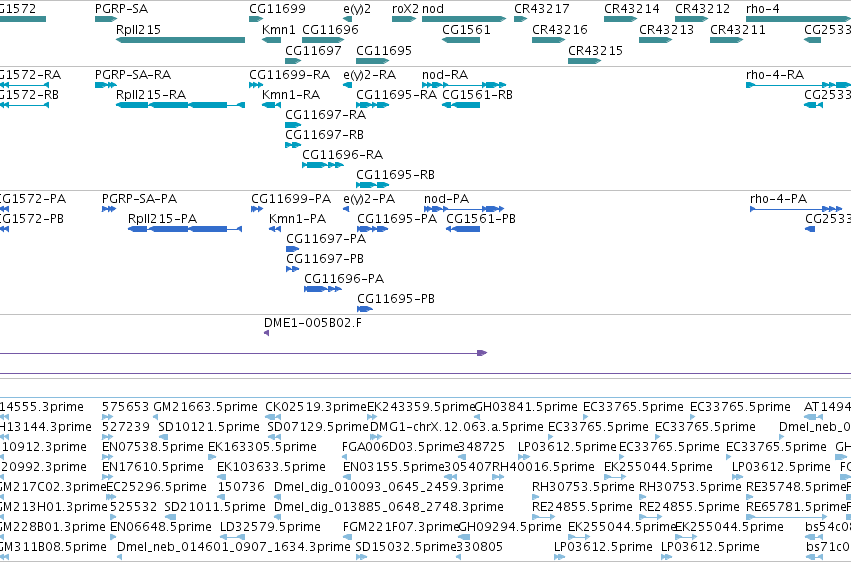This screenshot has width=851, height=562.
Task: Click the roX2 gene label
Action: 405,9
